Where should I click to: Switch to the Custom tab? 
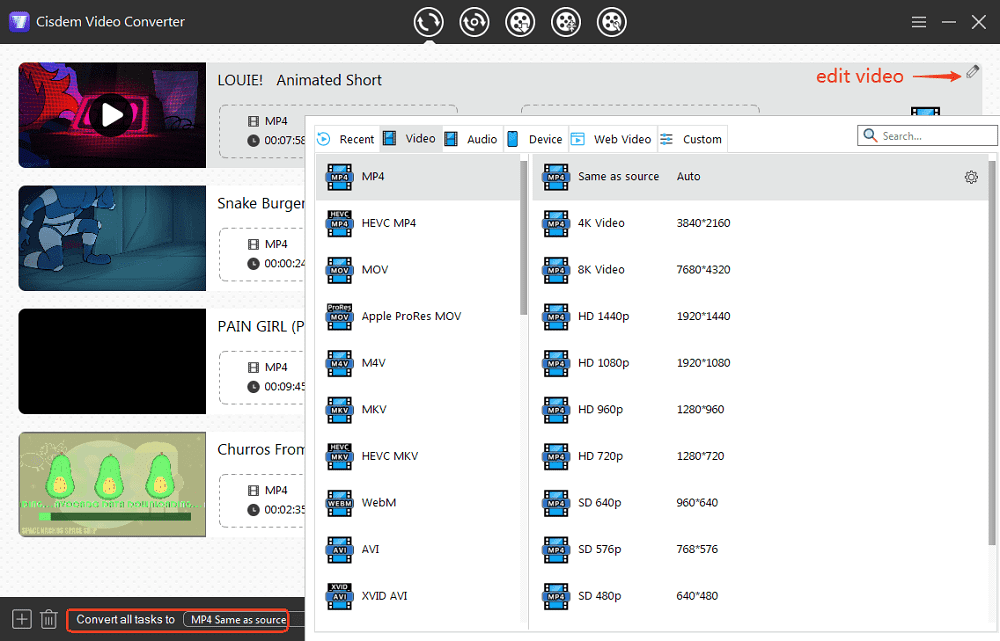(692, 139)
